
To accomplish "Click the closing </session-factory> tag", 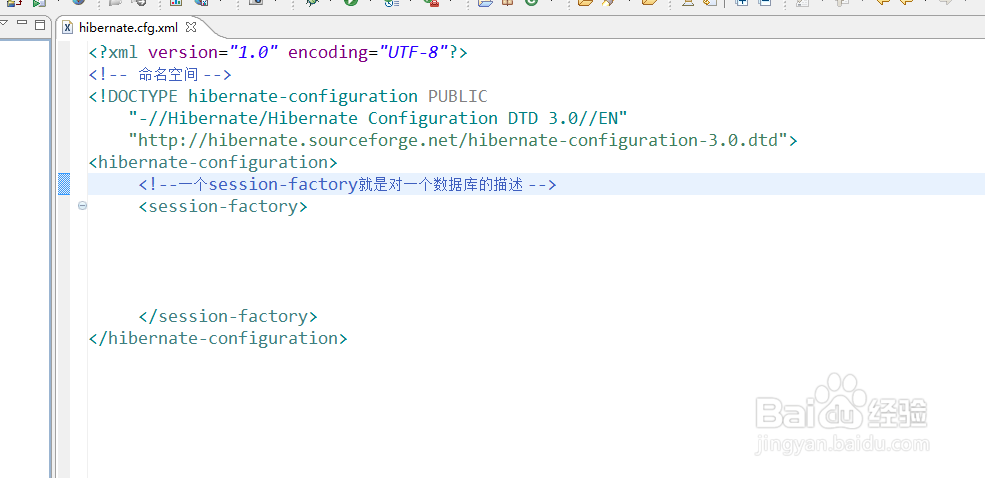I will (228, 315).
